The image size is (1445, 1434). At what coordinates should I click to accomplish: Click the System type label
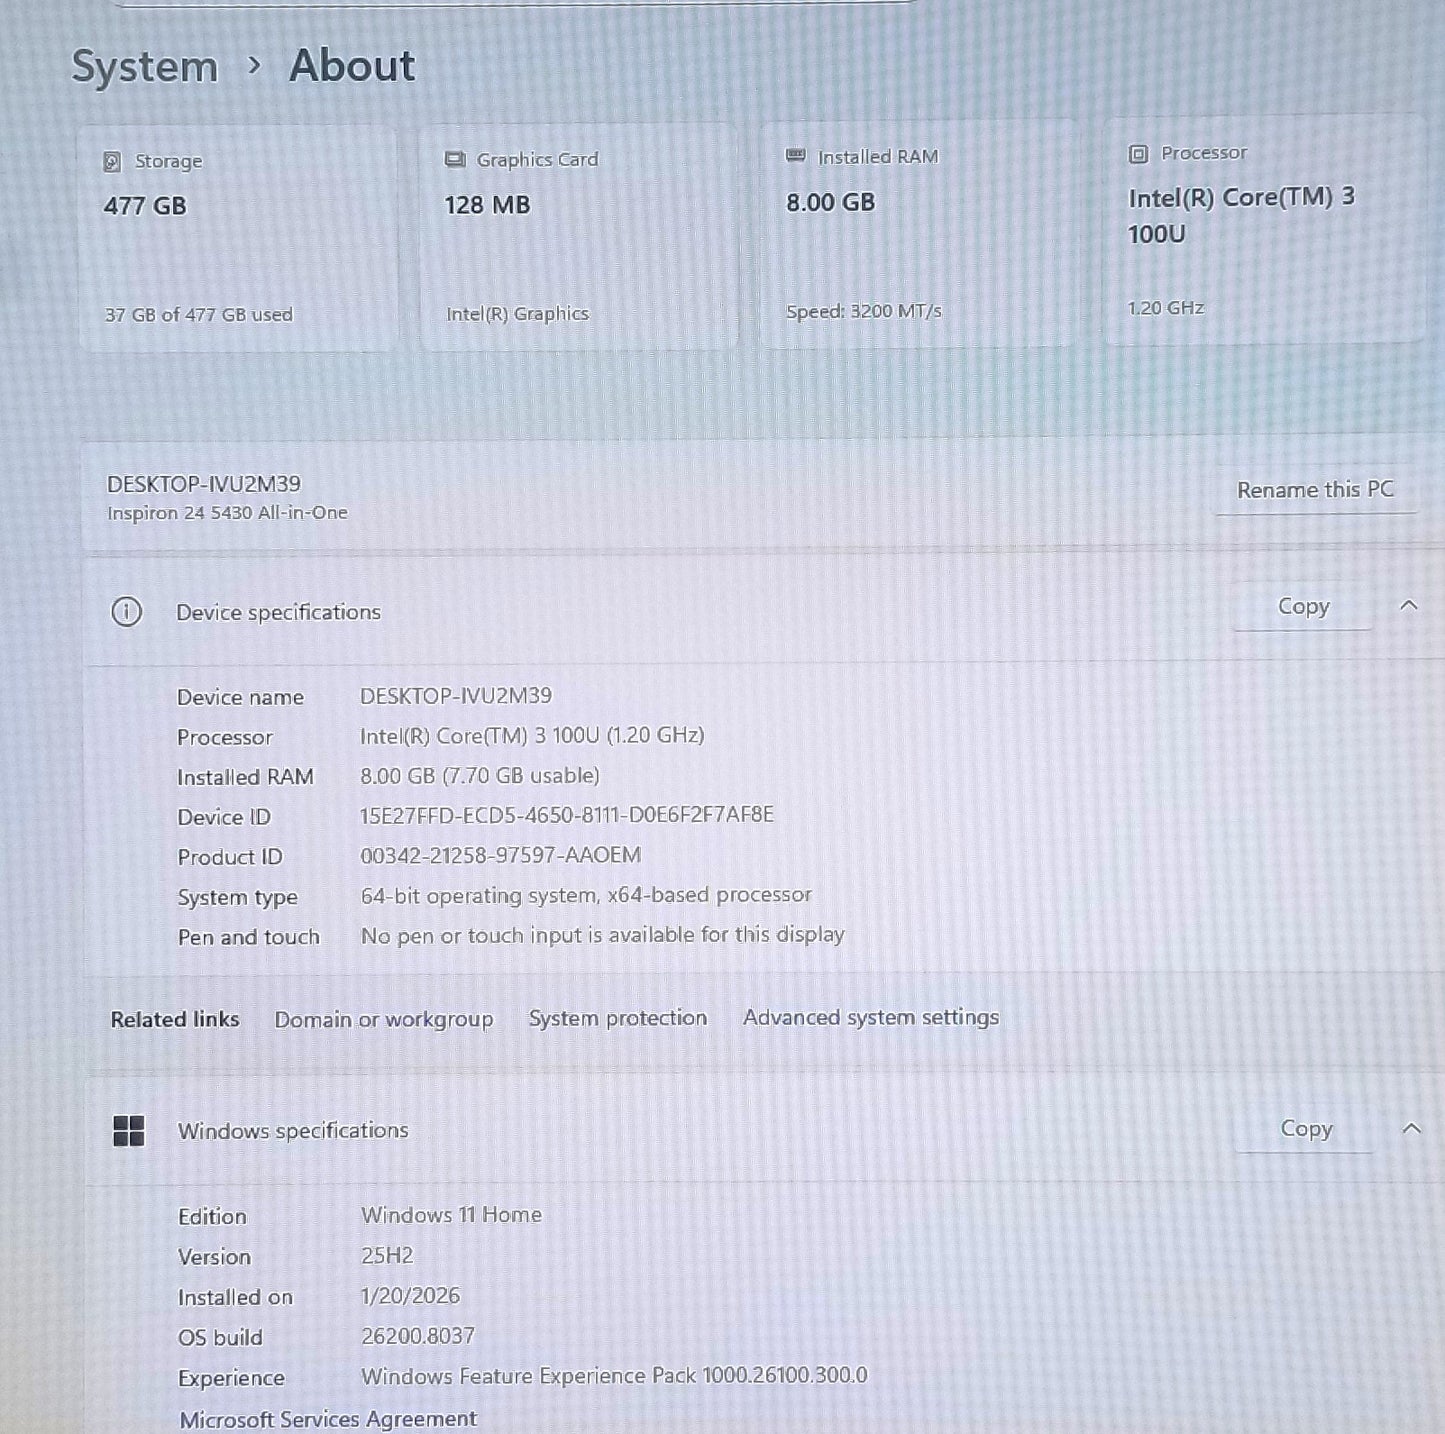pyautogui.click(x=238, y=898)
